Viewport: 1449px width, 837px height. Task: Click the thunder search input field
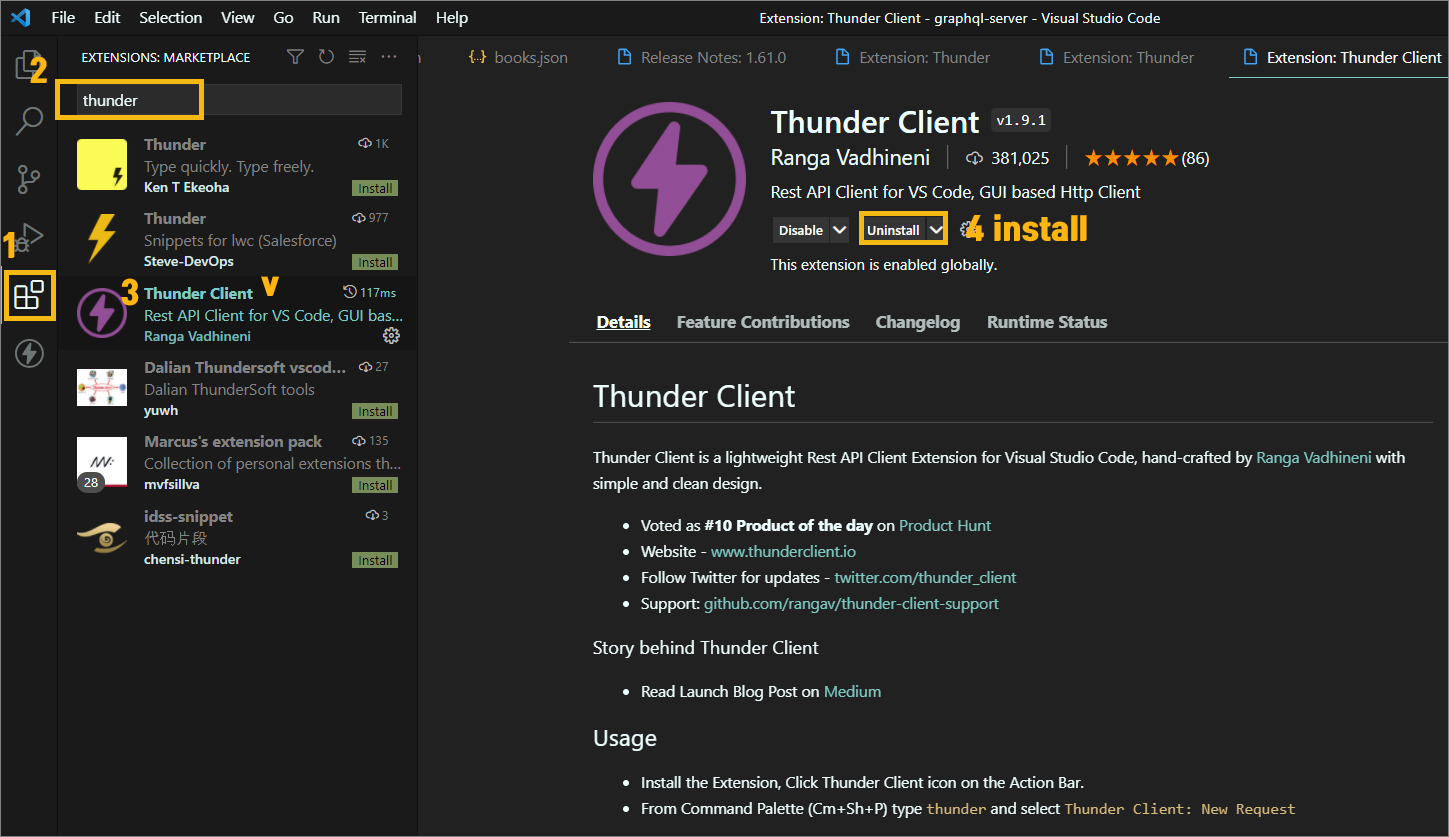tap(240, 100)
